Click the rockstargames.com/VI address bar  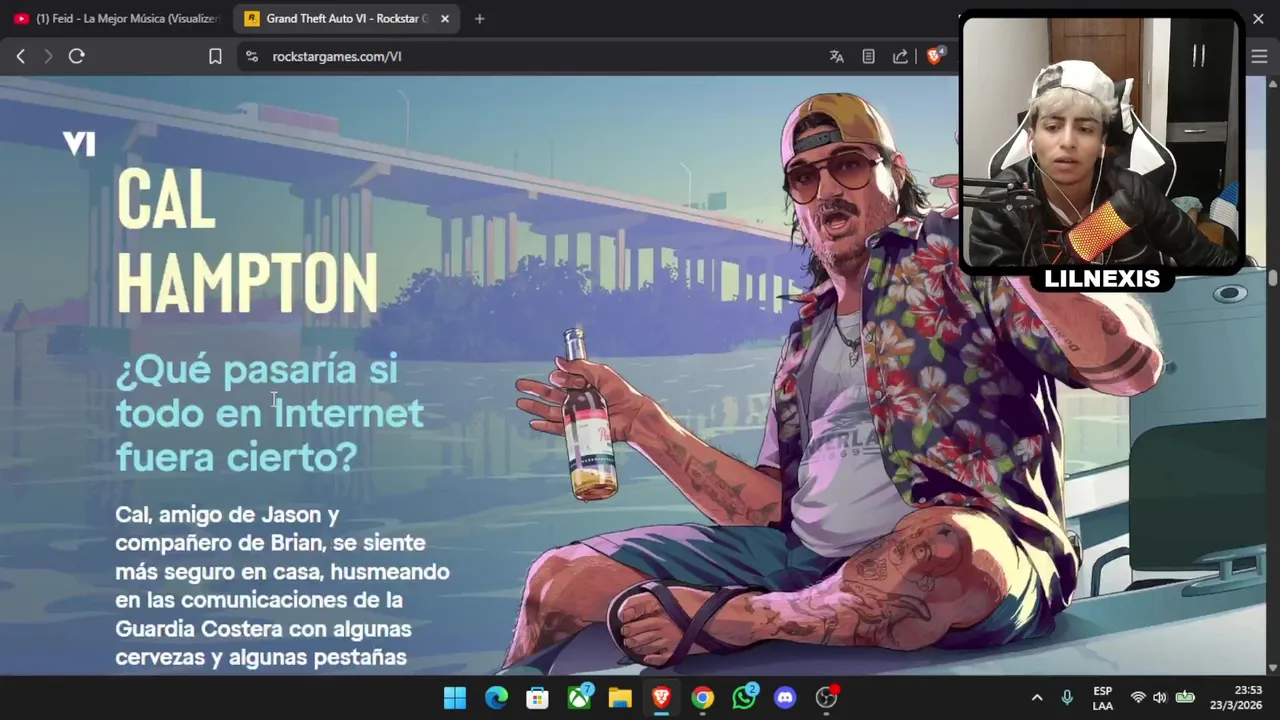pyautogui.click(x=337, y=57)
